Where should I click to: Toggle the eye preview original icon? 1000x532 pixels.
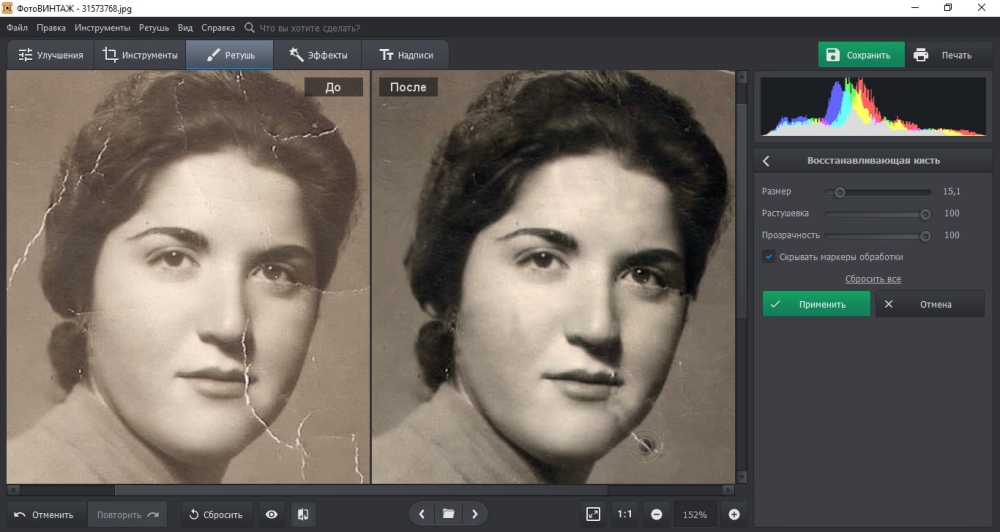point(272,514)
